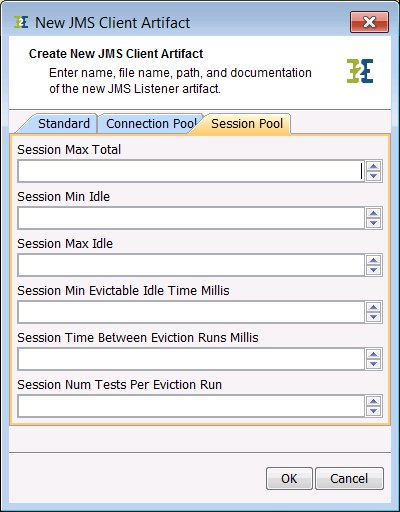Focus the Session Max Total field

(x=191, y=171)
